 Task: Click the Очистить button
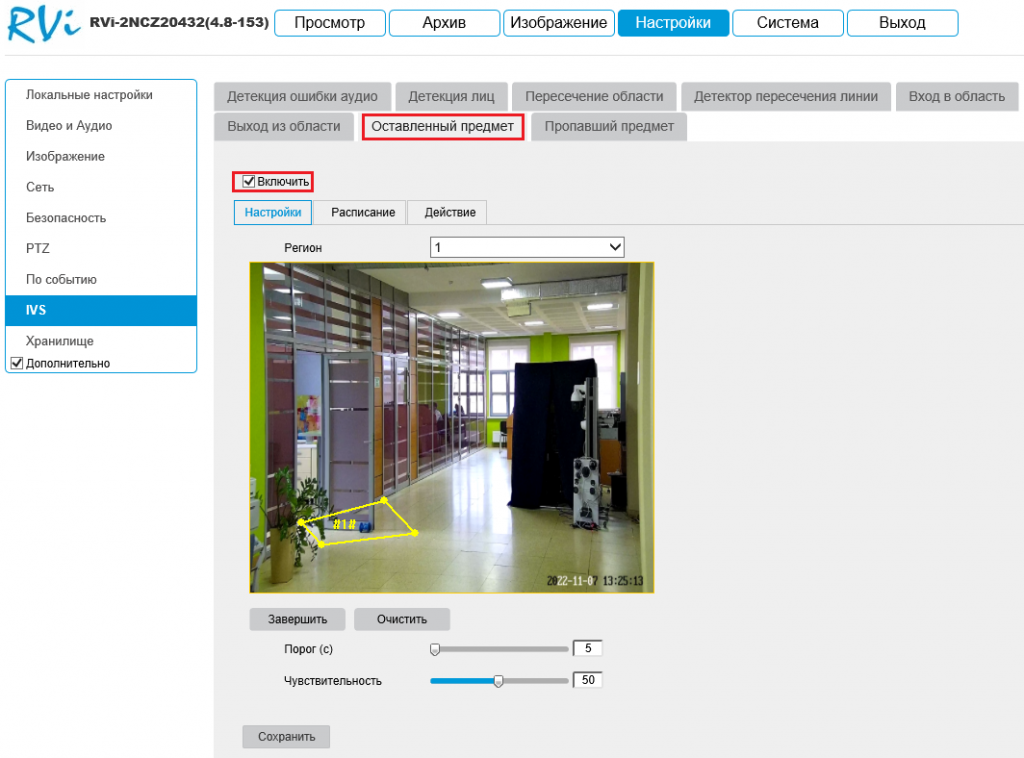click(402, 619)
